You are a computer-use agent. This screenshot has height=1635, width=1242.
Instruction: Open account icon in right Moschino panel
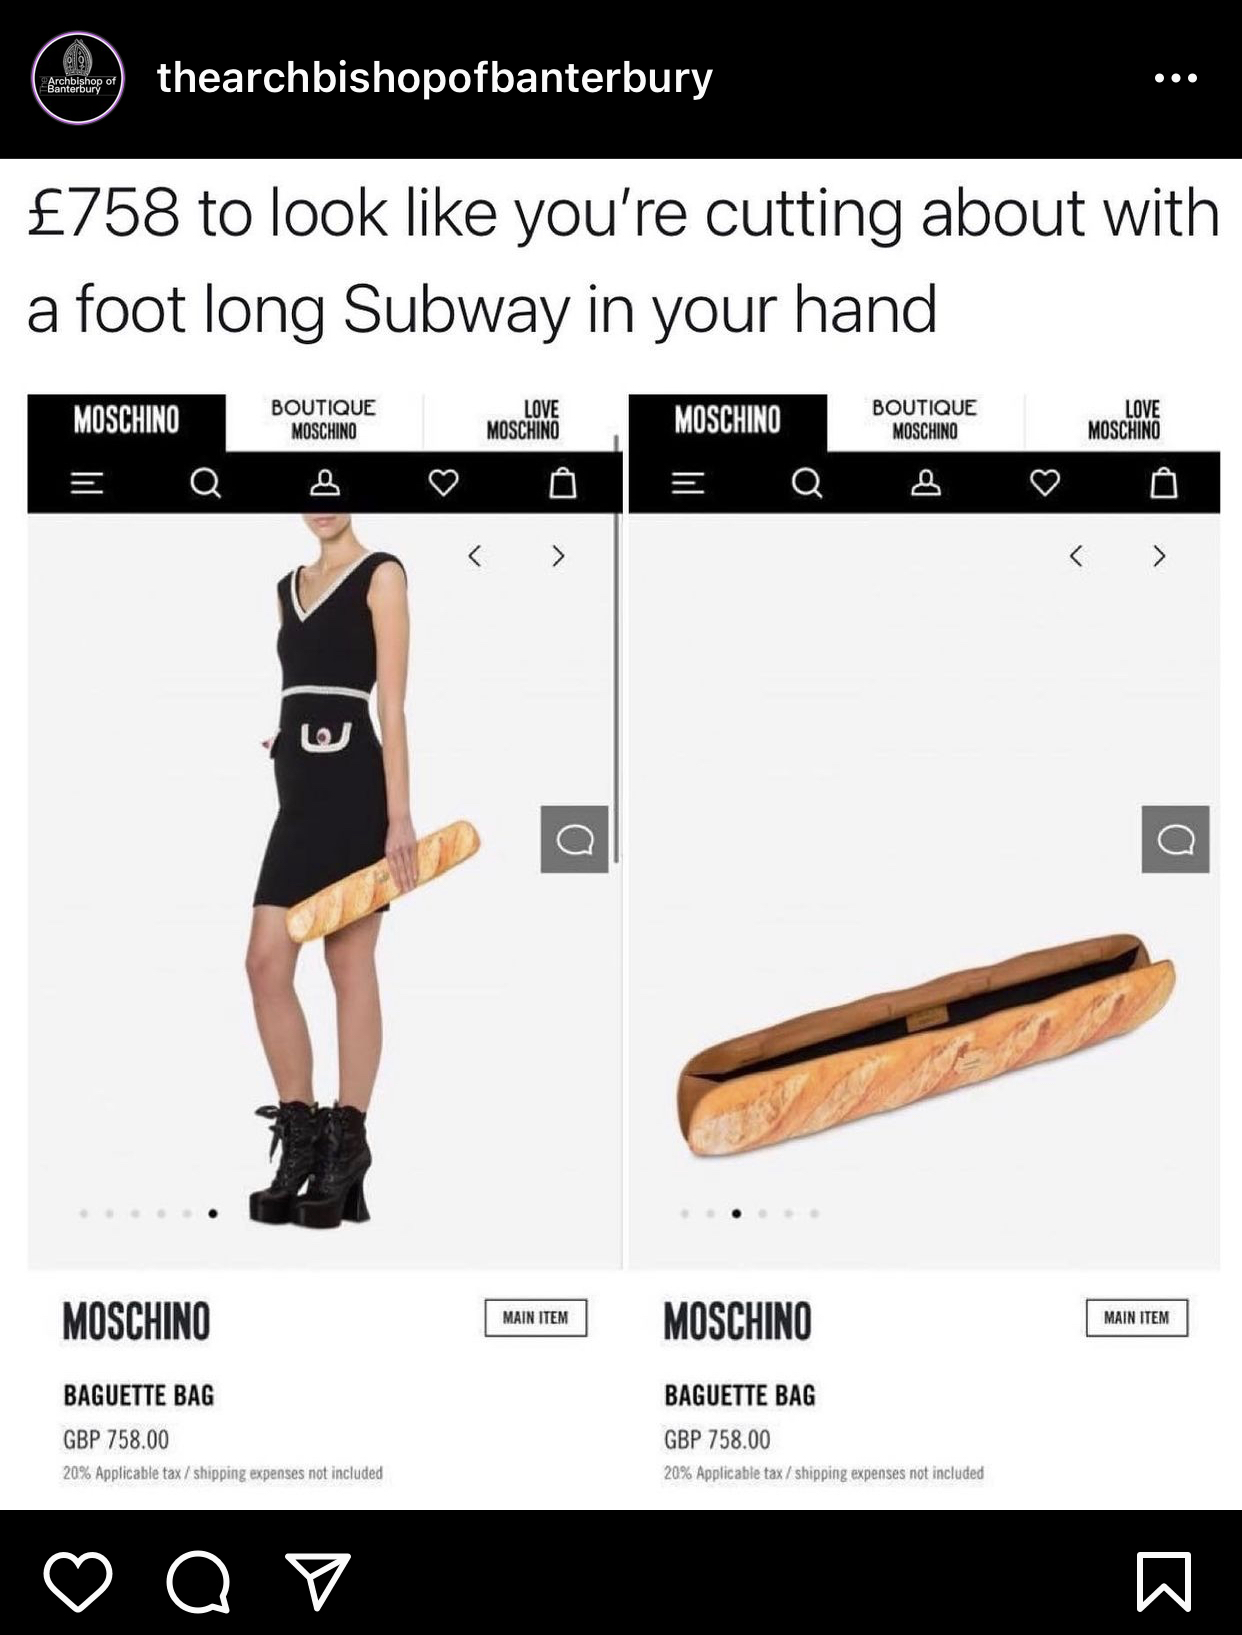point(925,484)
